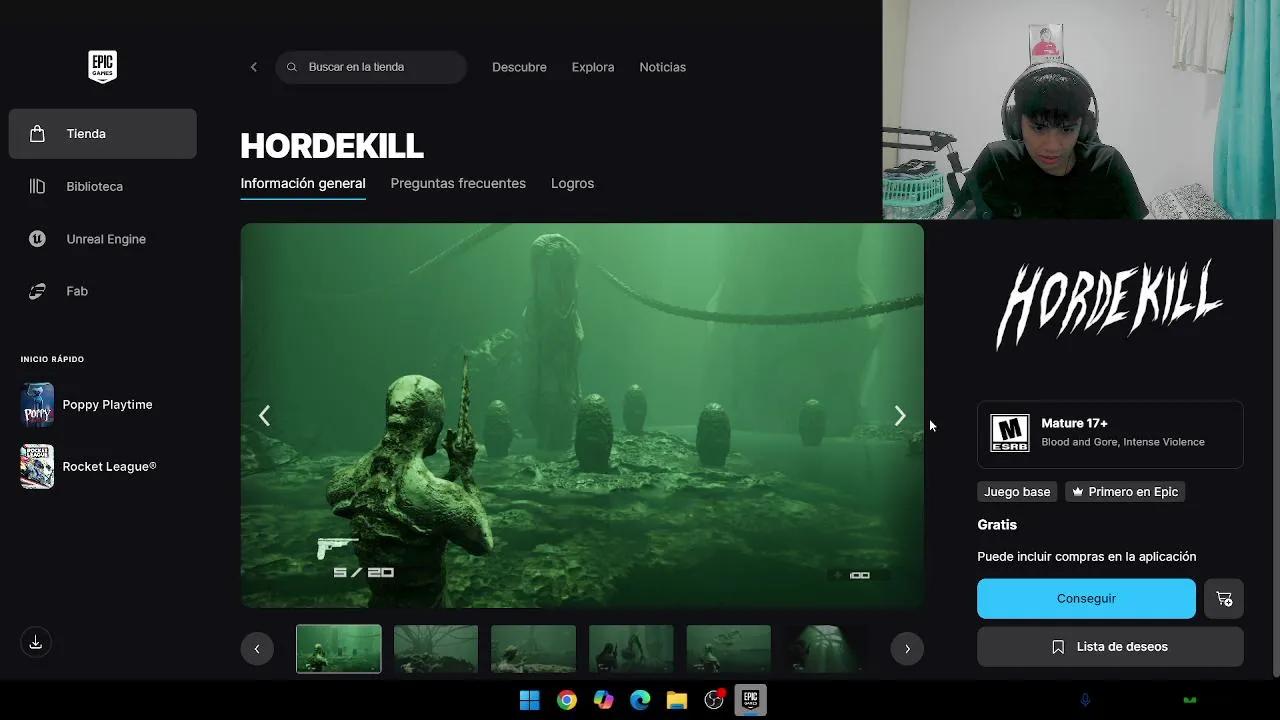Image resolution: width=1280 pixels, height=720 pixels.
Task: Select the third screenshot thumbnail
Action: click(533, 649)
